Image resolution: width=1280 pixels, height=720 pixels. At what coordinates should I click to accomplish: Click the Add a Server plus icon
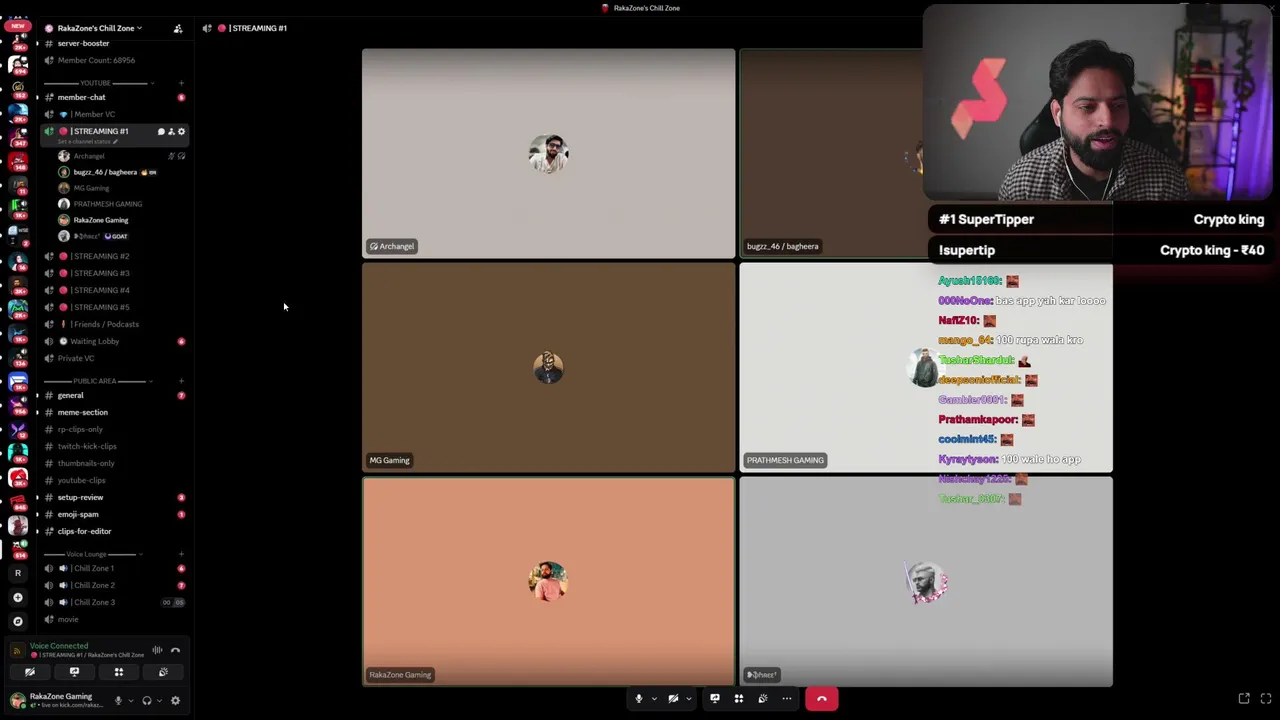[17, 597]
